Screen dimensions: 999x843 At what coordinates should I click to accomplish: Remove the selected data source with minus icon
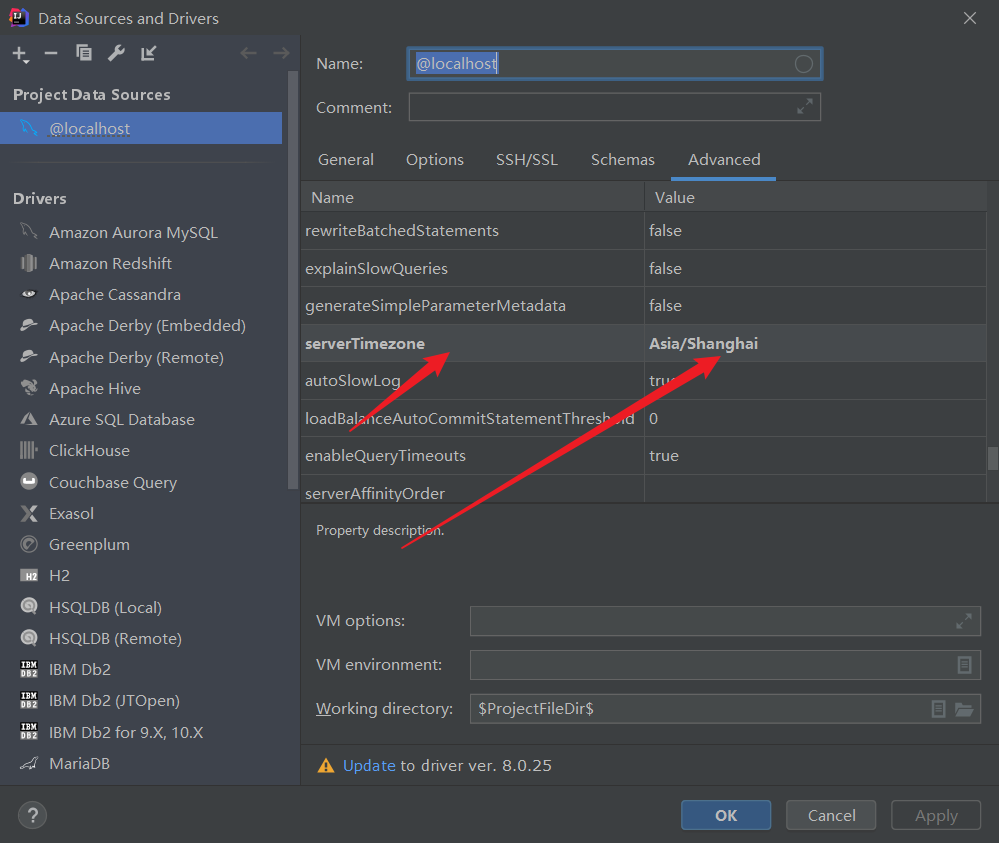51,54
